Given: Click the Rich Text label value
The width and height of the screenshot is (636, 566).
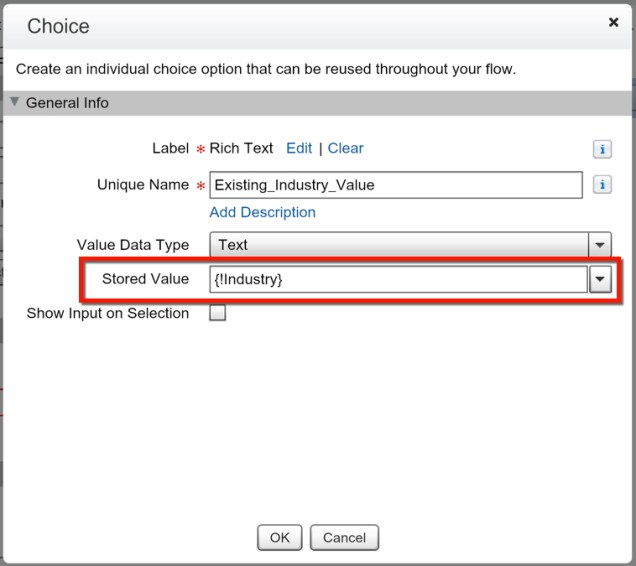Looking at the screenshot, I should tap(241, 148).
